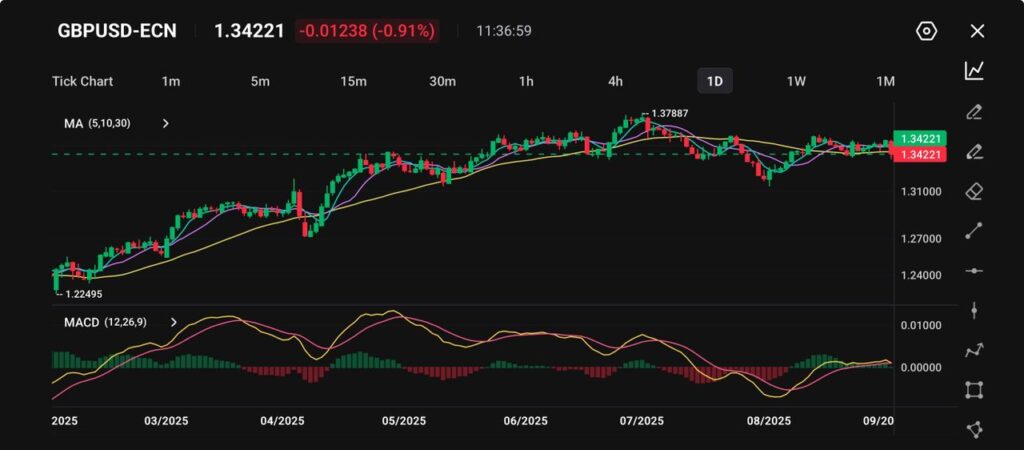Screen dimensions: 1024x450
Task: Select the eraser tool
Action: coord(974,191)
